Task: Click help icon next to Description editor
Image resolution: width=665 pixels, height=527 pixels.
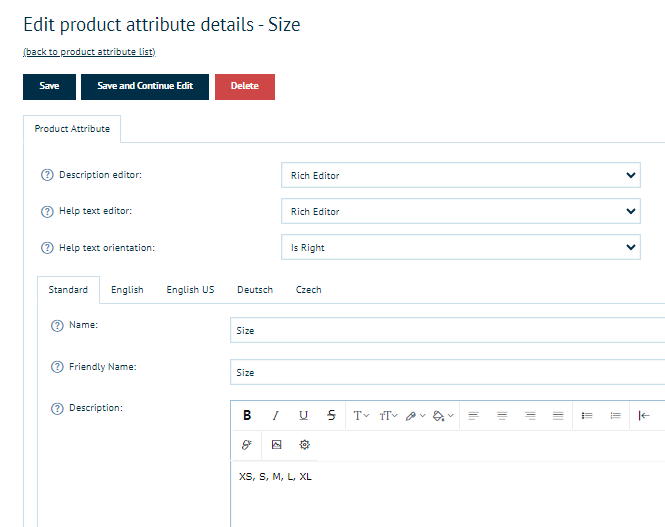Action: 46,176
